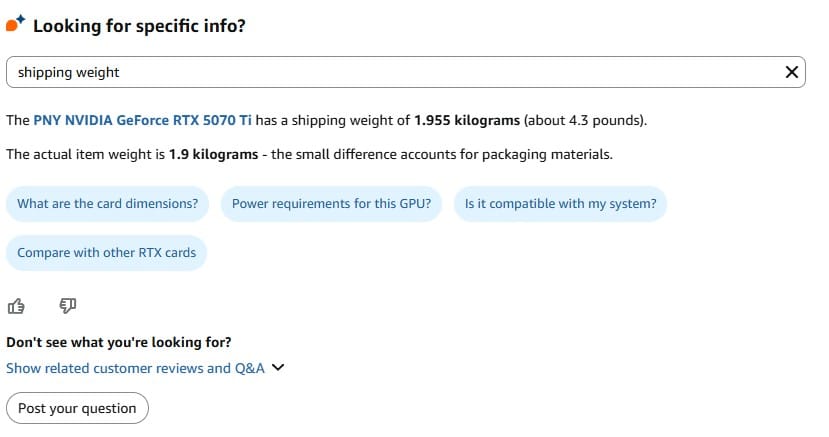Choose "Is it compatible with my system?" chip
Viewport: 829px width, 437px height.
(560, 203)
